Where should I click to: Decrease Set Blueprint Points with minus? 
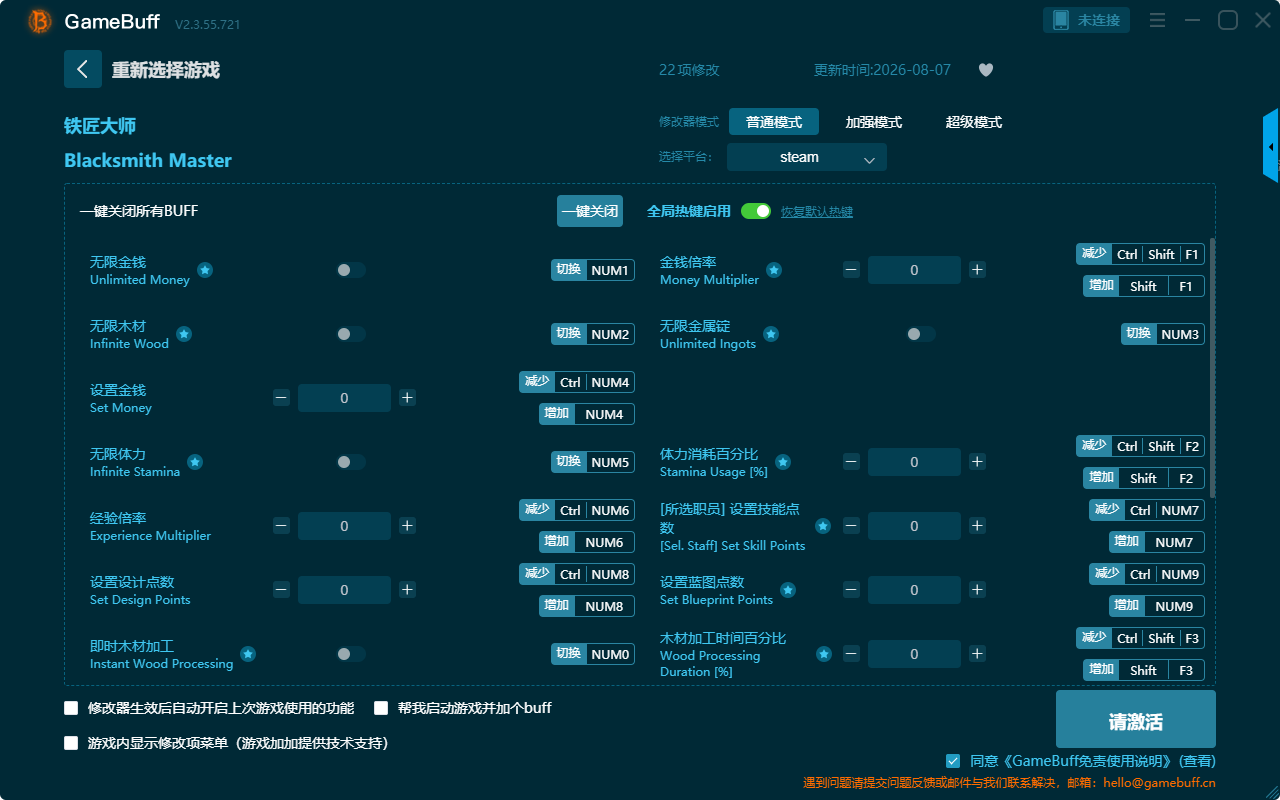[851, 590]
